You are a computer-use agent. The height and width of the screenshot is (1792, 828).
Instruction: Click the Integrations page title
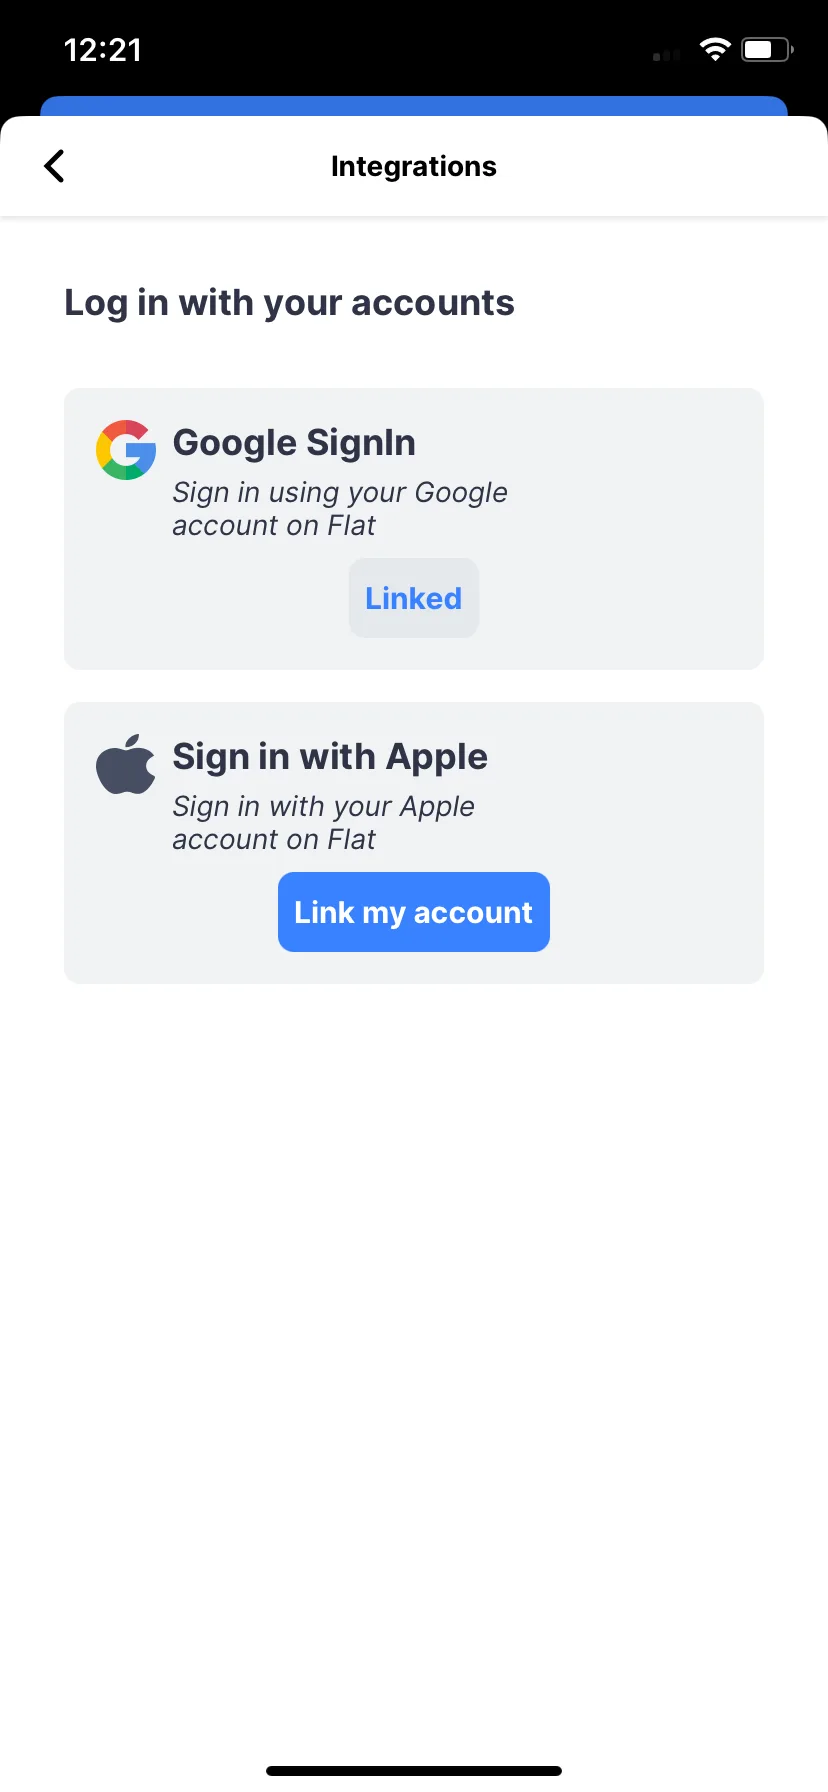coord(414,166)
